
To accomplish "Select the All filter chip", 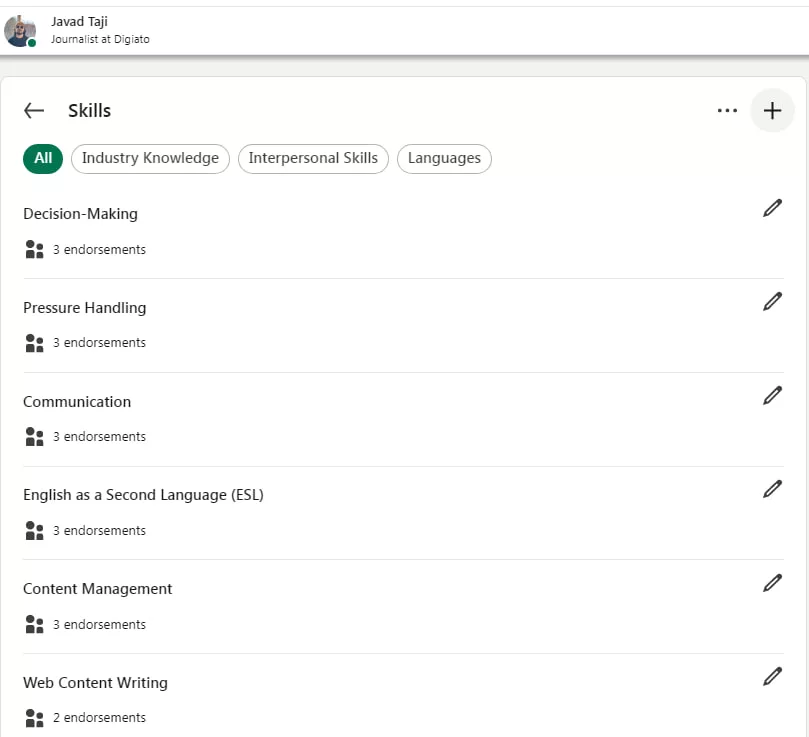I will [x=43, y=158].
